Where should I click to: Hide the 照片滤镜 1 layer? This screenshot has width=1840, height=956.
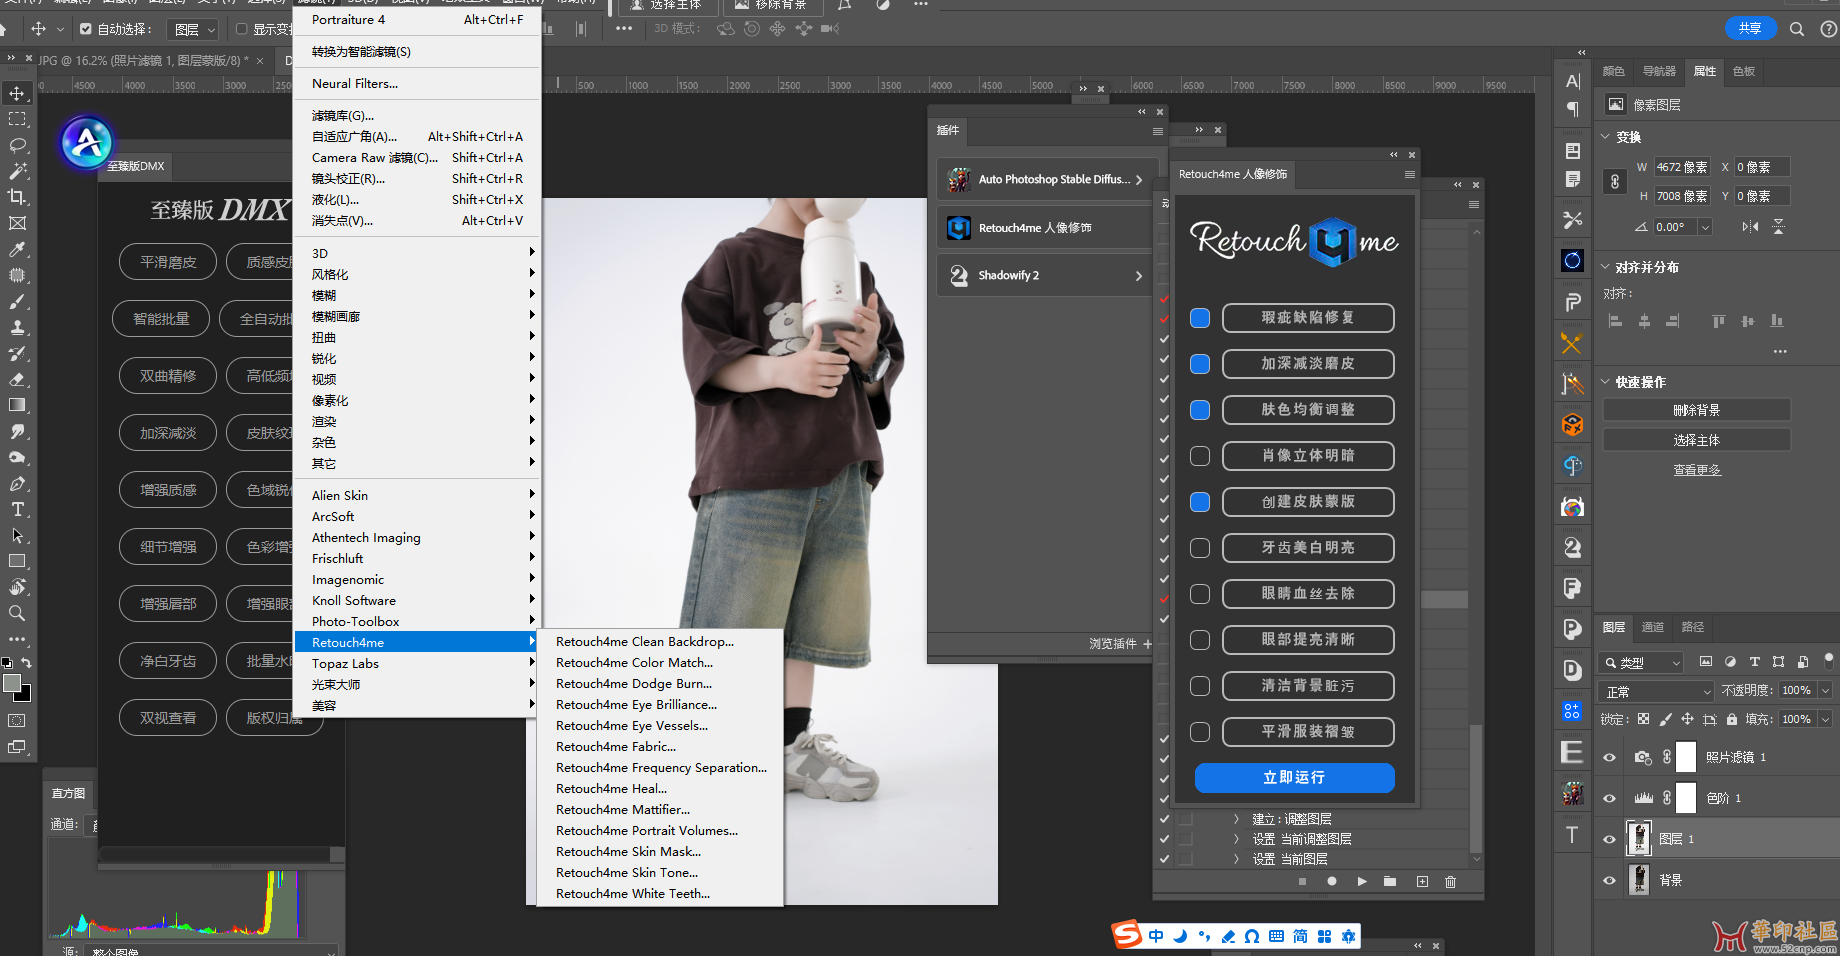coord(1609,757)
